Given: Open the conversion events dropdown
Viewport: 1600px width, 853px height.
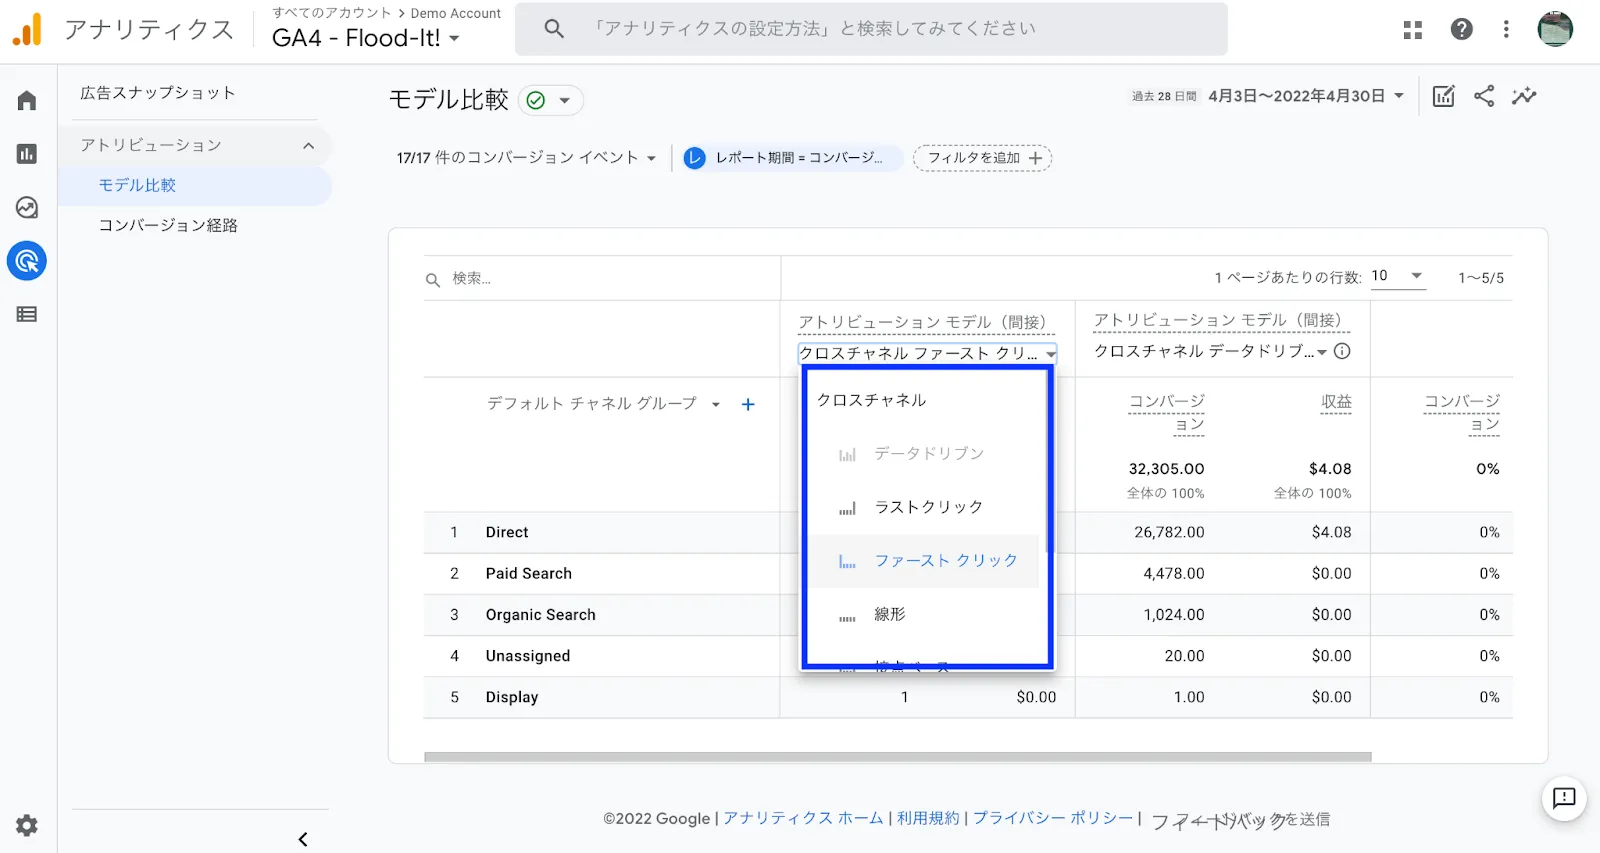Looking at the screenshot, I should [526, 158].
